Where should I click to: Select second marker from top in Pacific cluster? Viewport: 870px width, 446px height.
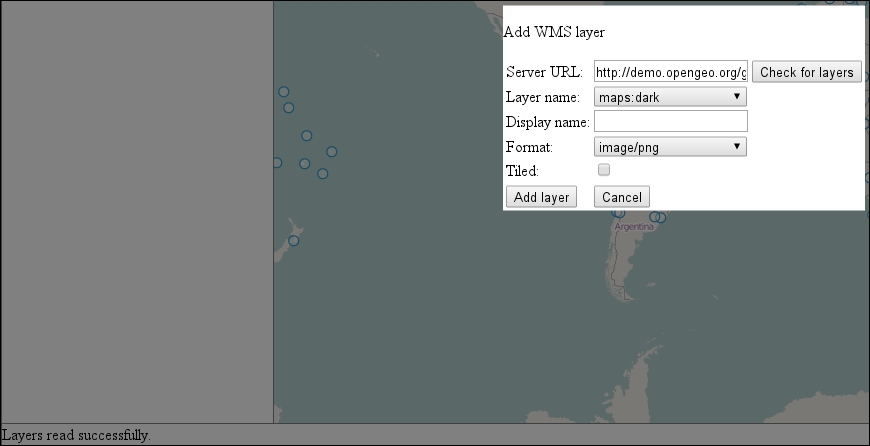tap(289, 108)
